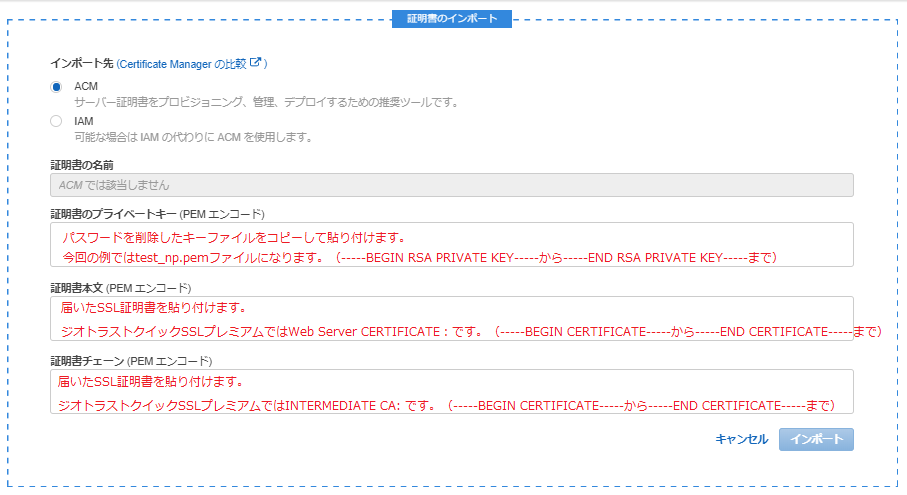The height and width of the screenshot is (495, 907).
Task: Click the 証明書のインポート header label
Action: coord(452,19)
